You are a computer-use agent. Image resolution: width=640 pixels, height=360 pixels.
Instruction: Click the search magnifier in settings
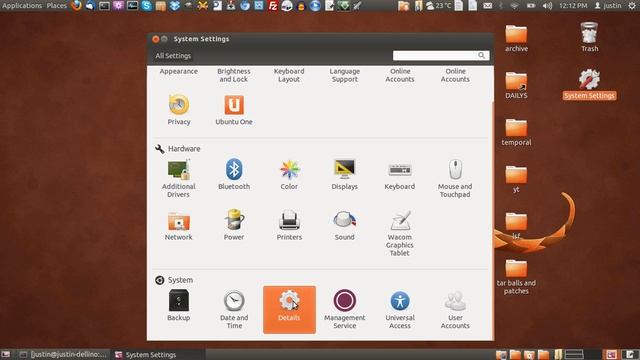482,56
